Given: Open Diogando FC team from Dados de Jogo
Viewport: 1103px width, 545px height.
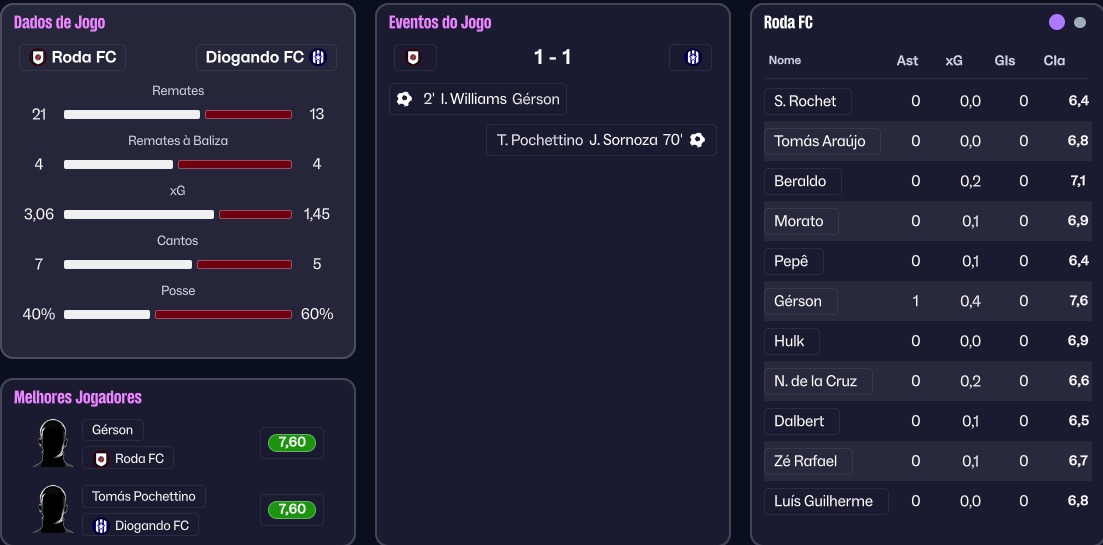Looking at the screenshot, I should (x=266, y=57).
